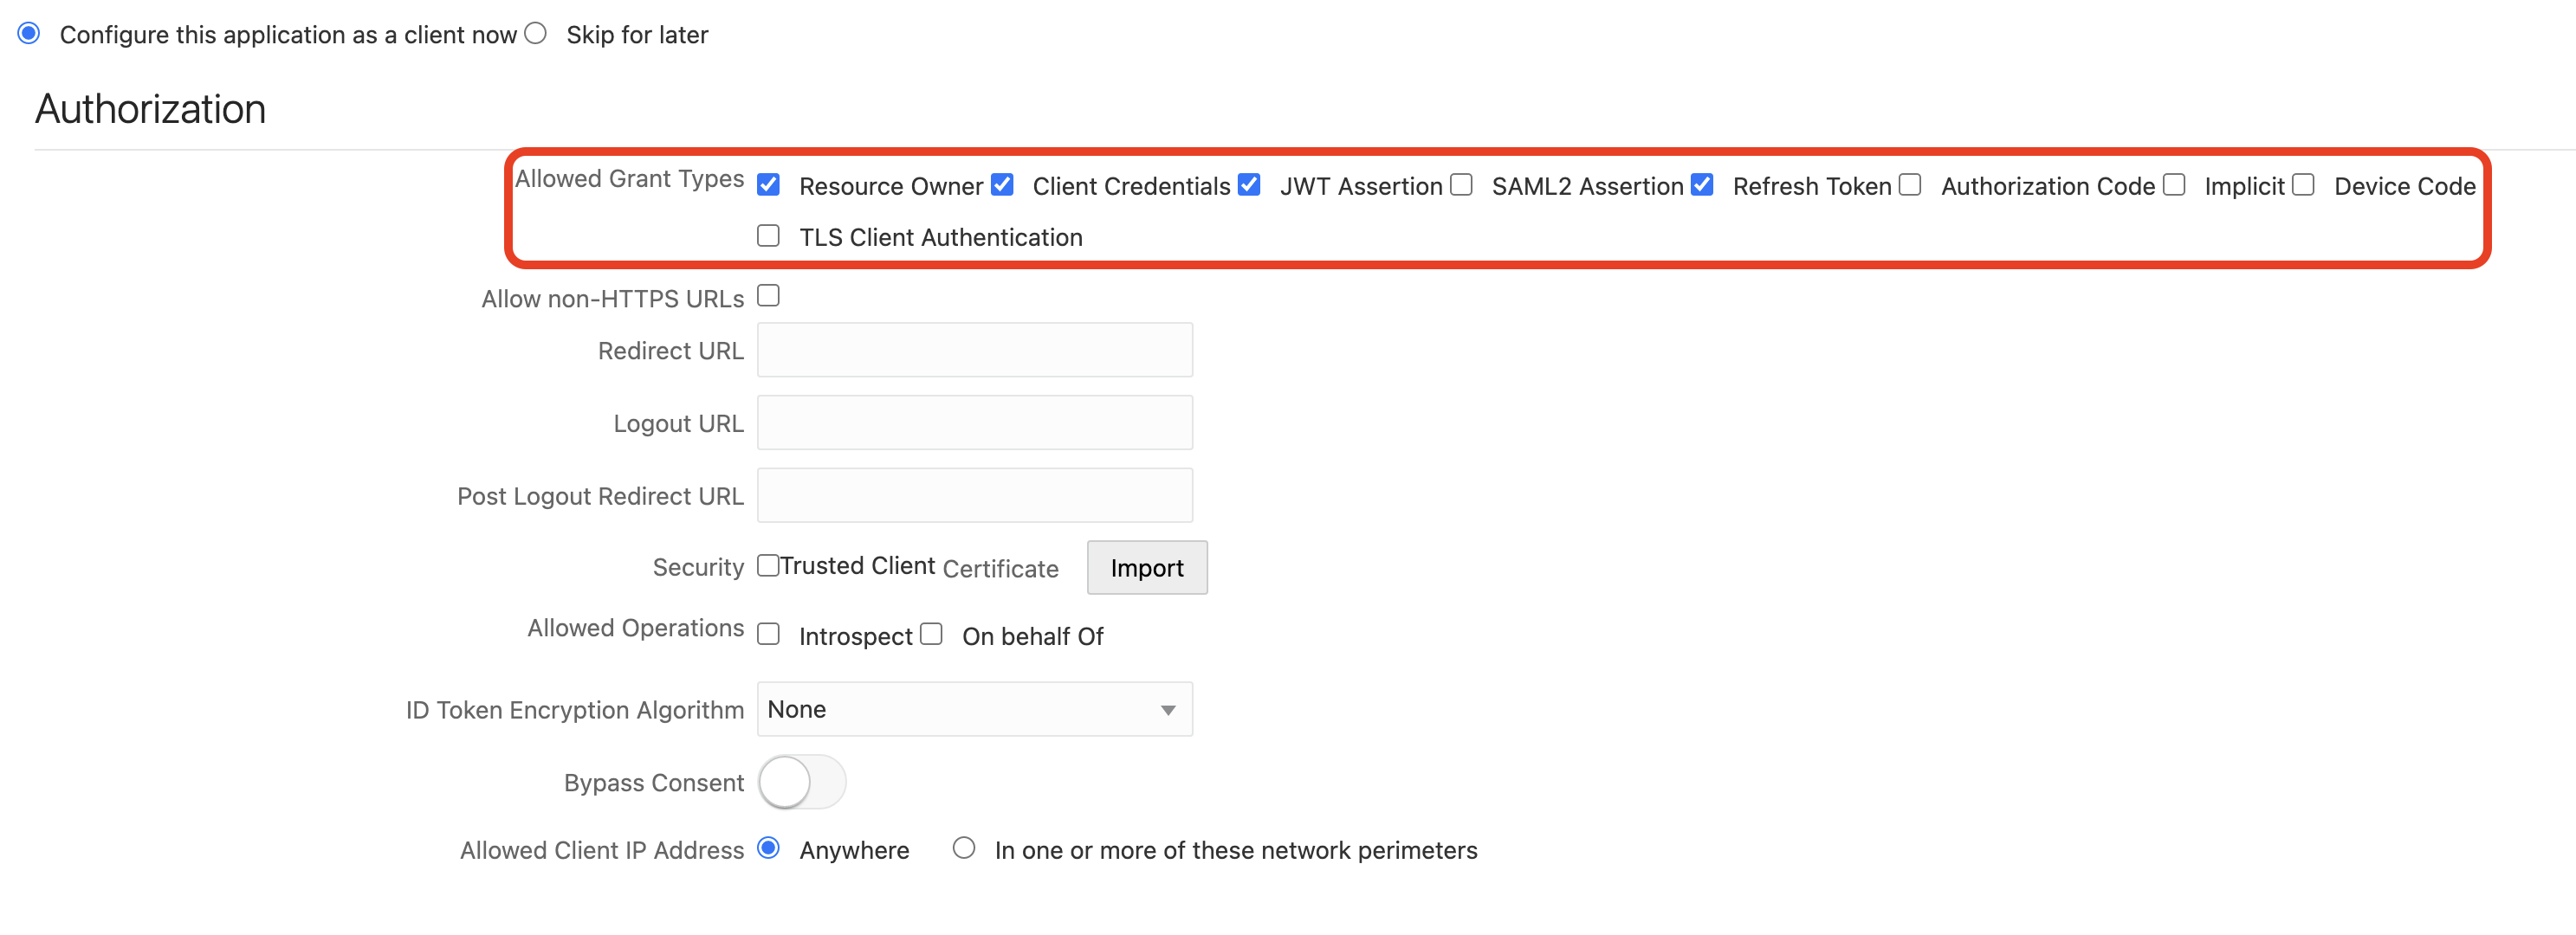This screenshot has width=2576, height=935.
Task: Open ID Token Encryption Algorithm dropdown
Action: [x=974, y=710]
